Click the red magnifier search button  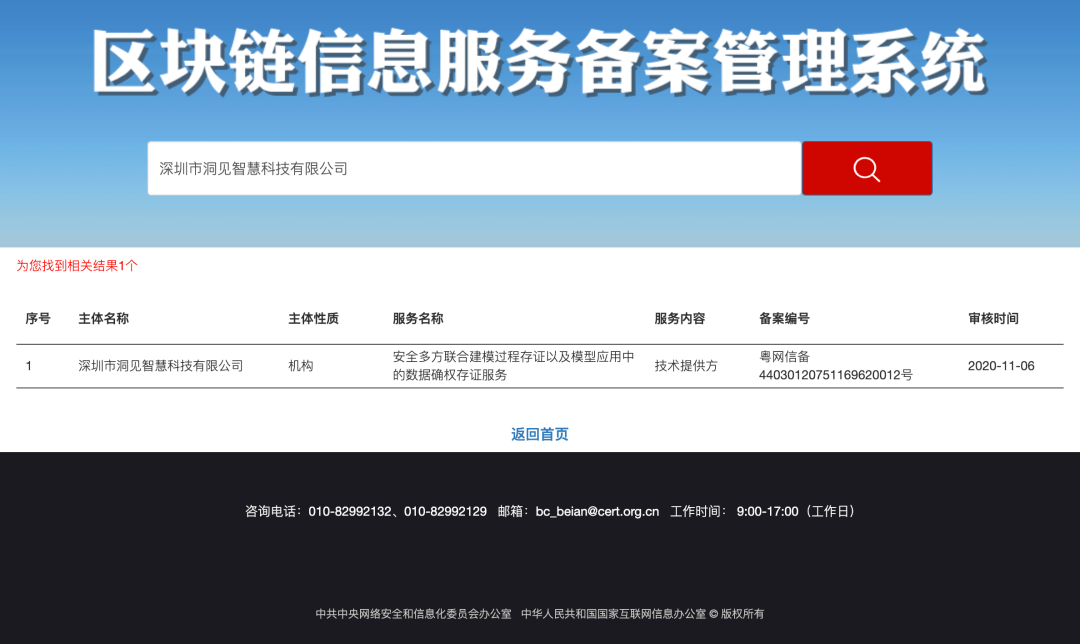pyautogui.click(x=866, y=168)
